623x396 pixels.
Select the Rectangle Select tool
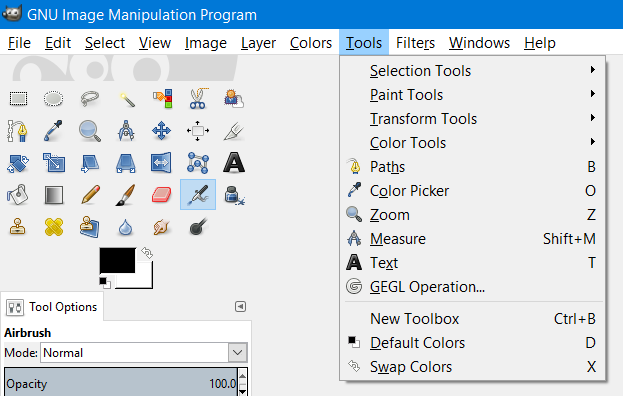click(18, 99)
